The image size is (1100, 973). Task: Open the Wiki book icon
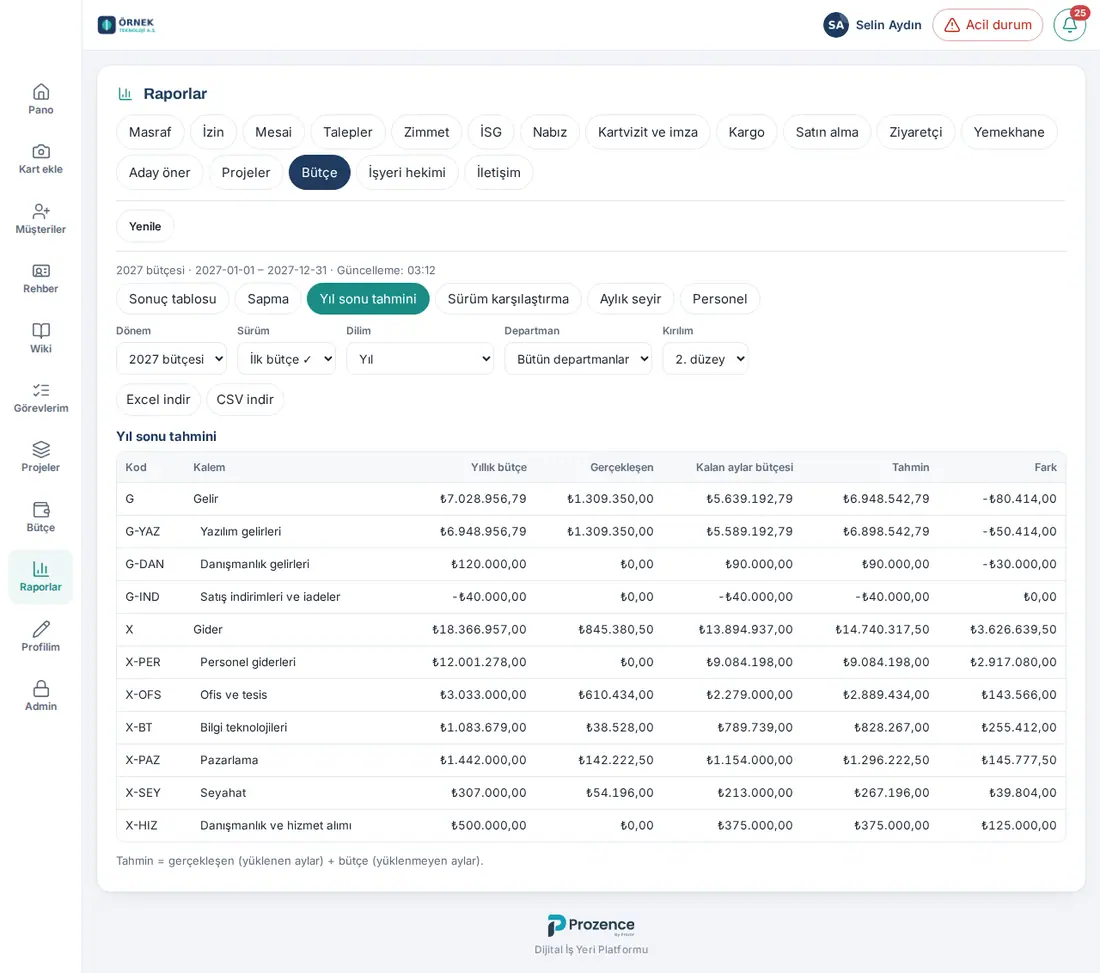pos(41,330)
